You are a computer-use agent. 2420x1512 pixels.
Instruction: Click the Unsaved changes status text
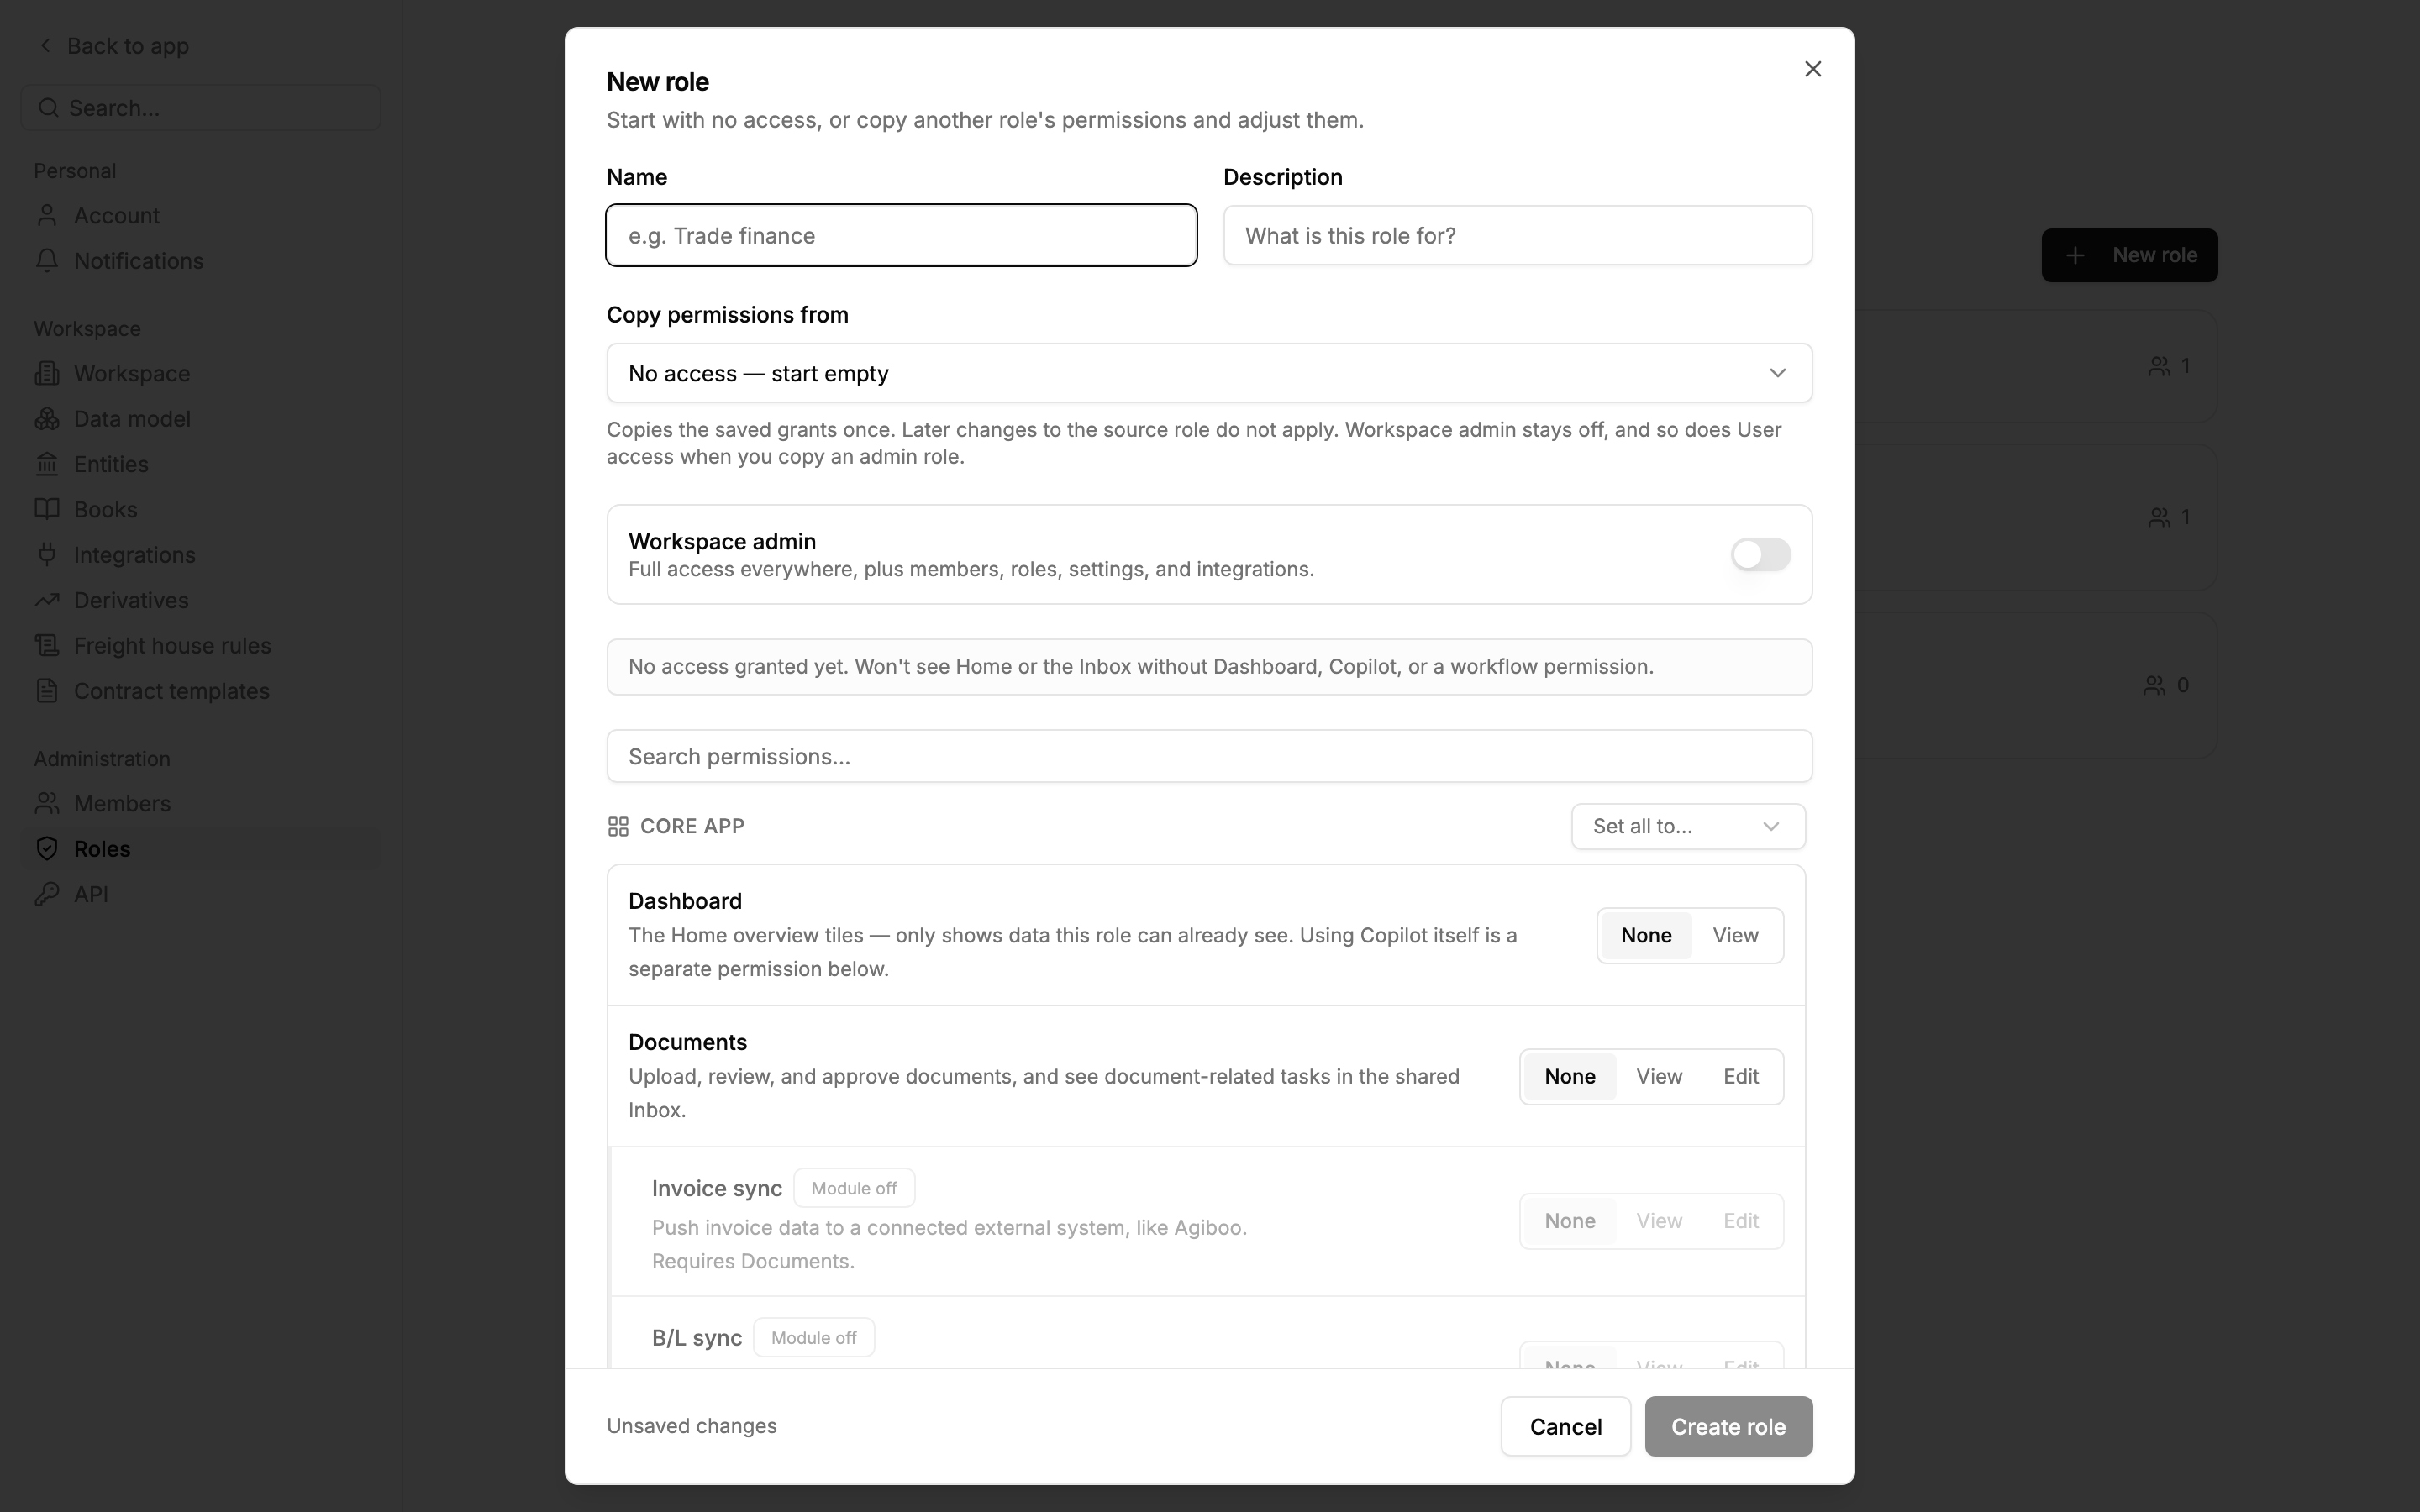(x=692, y=1427)
